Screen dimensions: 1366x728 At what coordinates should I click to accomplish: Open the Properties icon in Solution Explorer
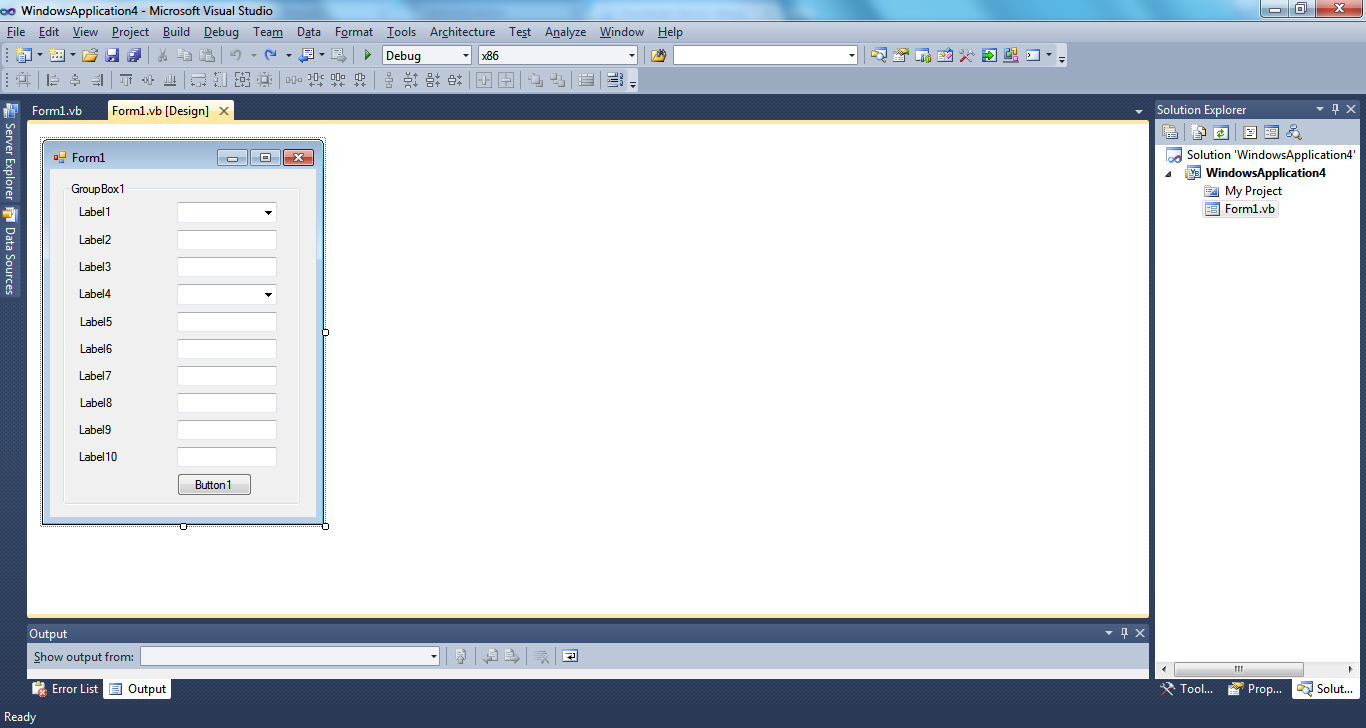click(1170, 131)
